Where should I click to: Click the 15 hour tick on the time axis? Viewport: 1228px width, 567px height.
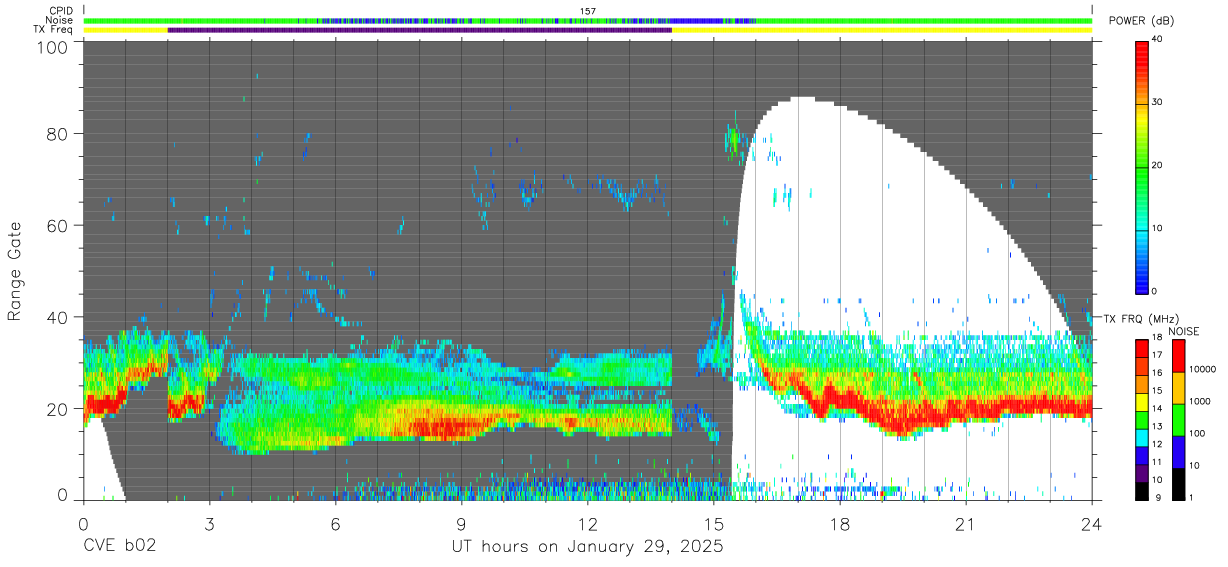[713, 523]
